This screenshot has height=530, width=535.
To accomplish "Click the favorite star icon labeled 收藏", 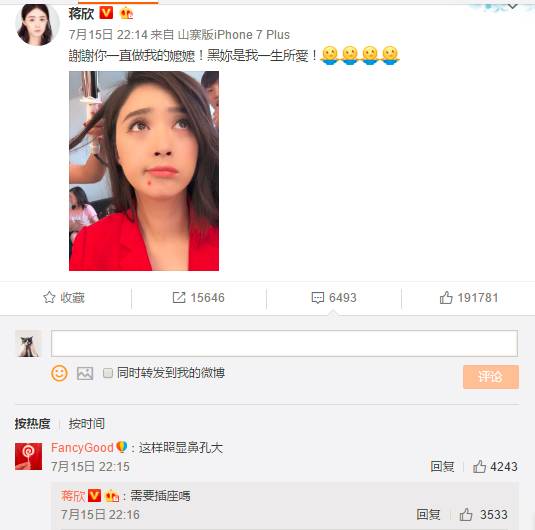I will point(49,298).
